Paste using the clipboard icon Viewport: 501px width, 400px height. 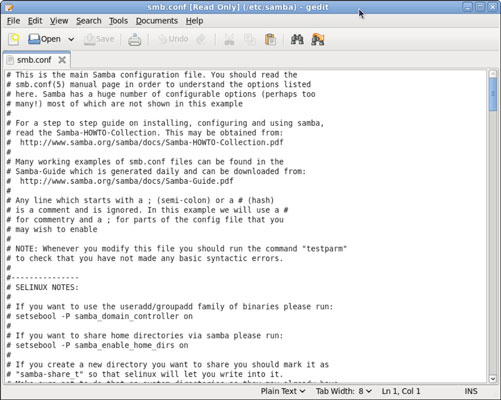270,39
